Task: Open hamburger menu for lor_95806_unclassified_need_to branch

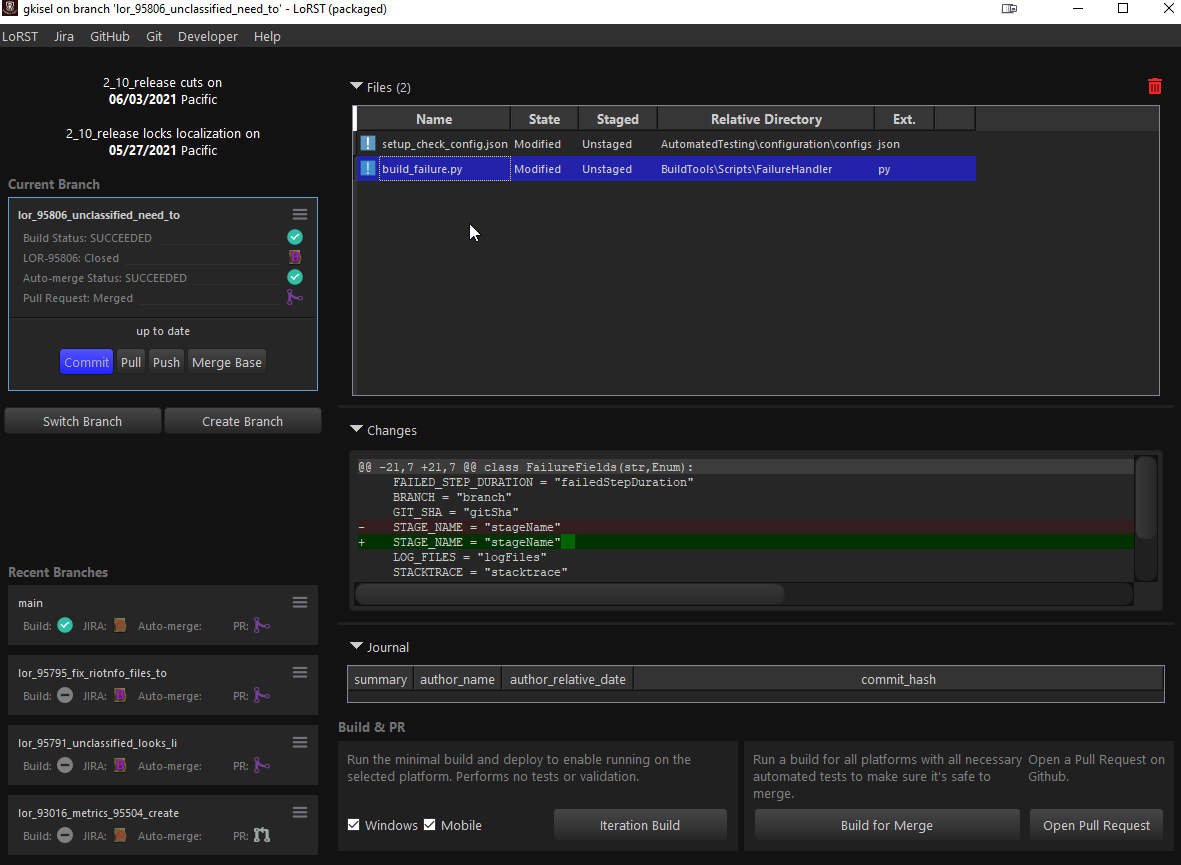Action: (299, 214)
